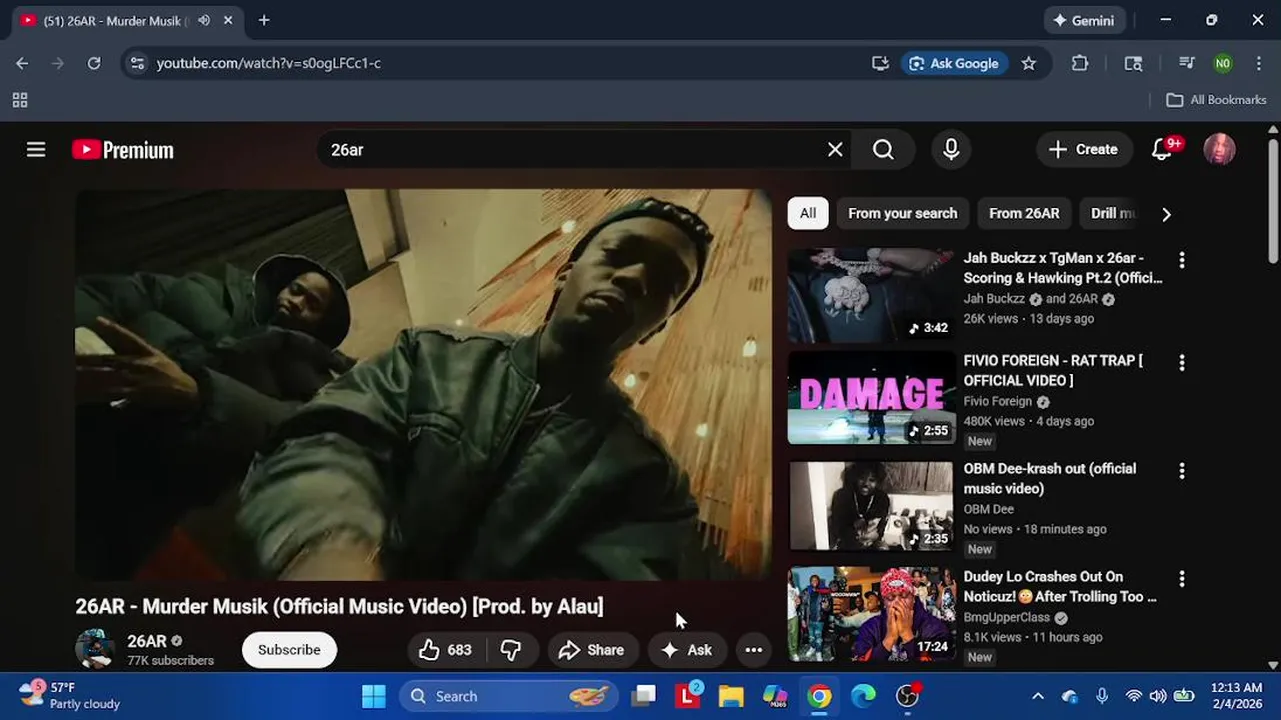Cast or install screen icon in address bar
Screen dimensions: 1281x720
(x=880, y=63)
